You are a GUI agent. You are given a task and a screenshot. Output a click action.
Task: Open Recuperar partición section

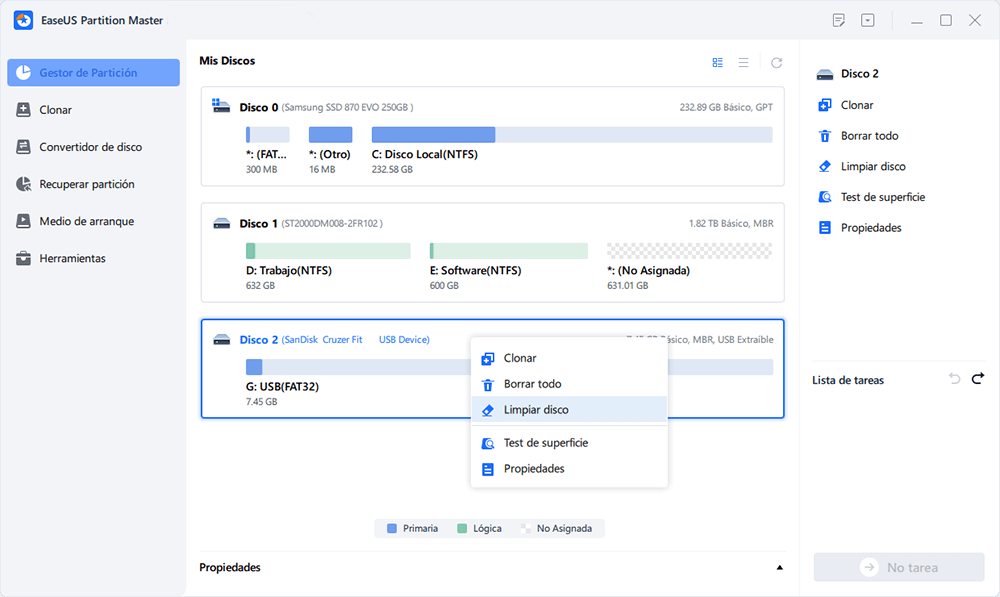click(x=93, y=184)
